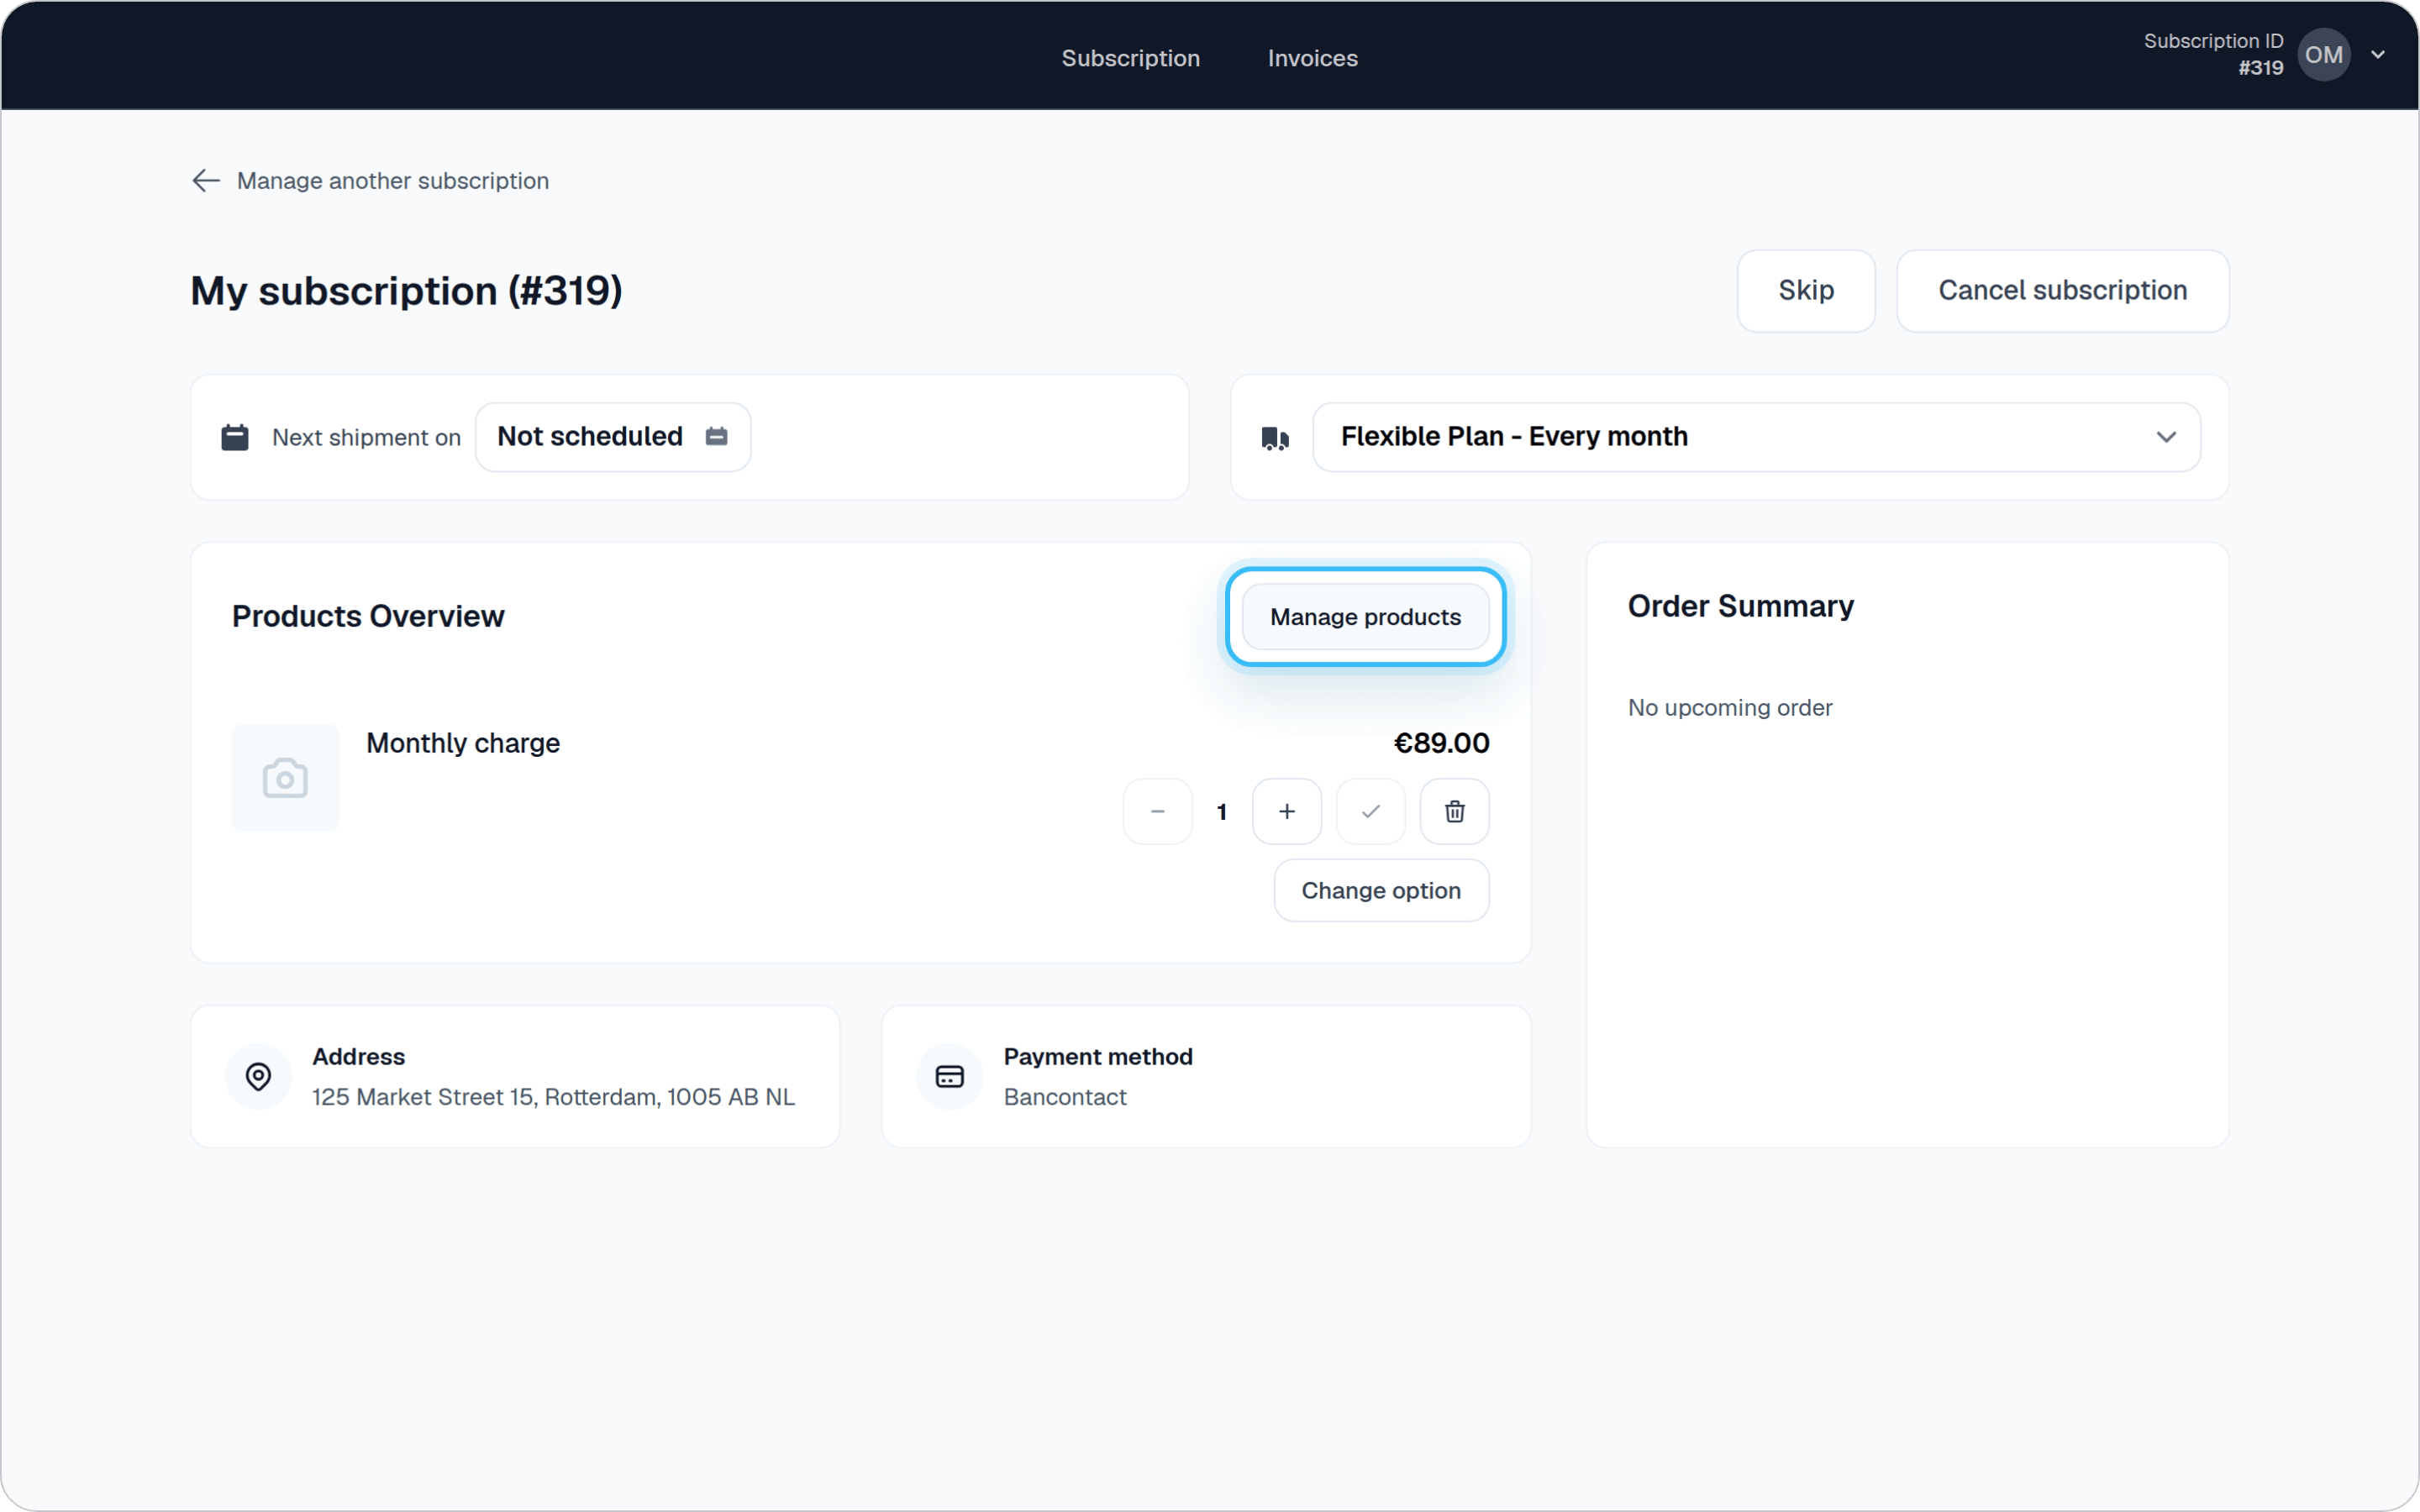Click the plan dropdown chevron arrow
This screenshot has height=1512, width=2420.
click(x=2166, y=437)
